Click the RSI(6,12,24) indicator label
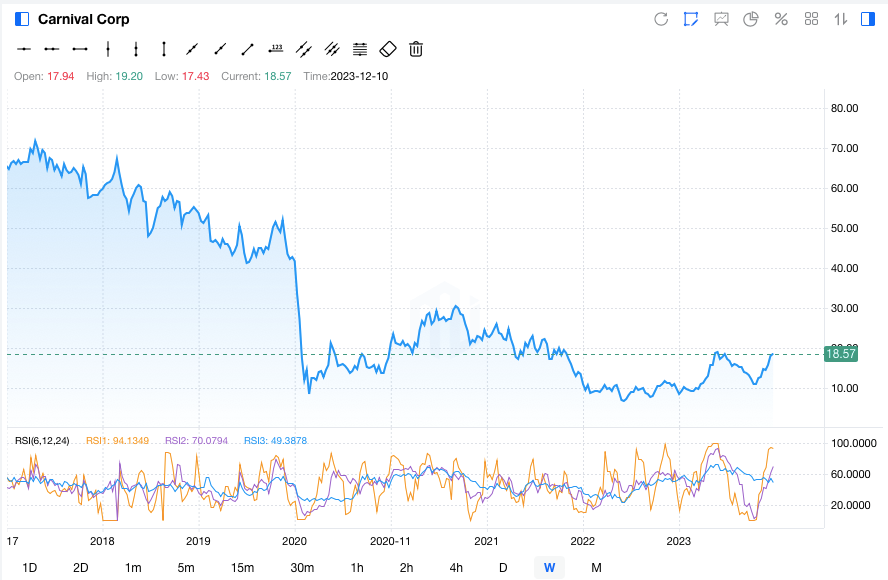 (42, 440)
